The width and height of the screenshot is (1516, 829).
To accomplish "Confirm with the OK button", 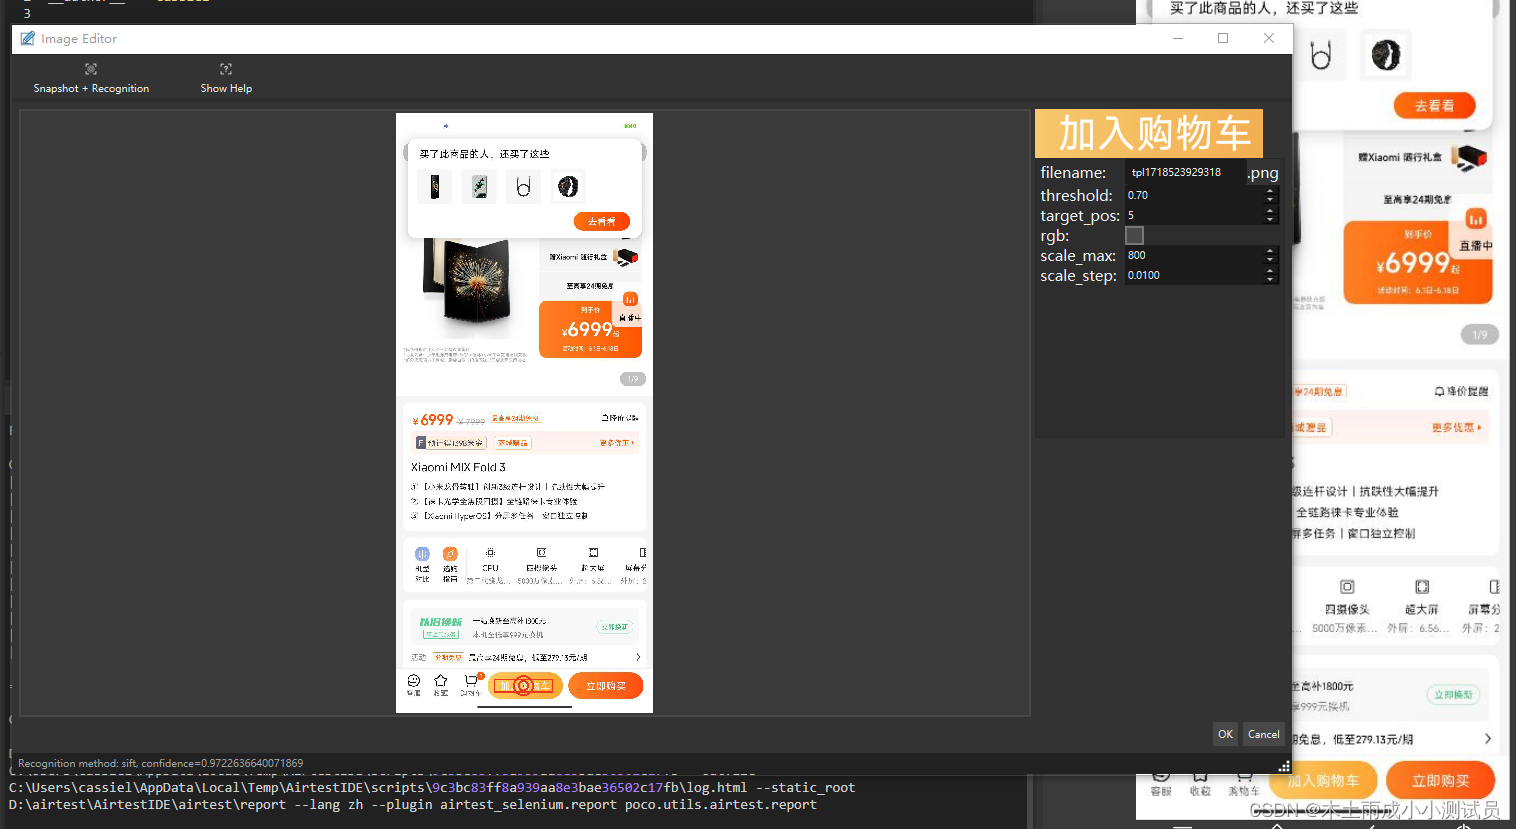I will (1225, 734).
